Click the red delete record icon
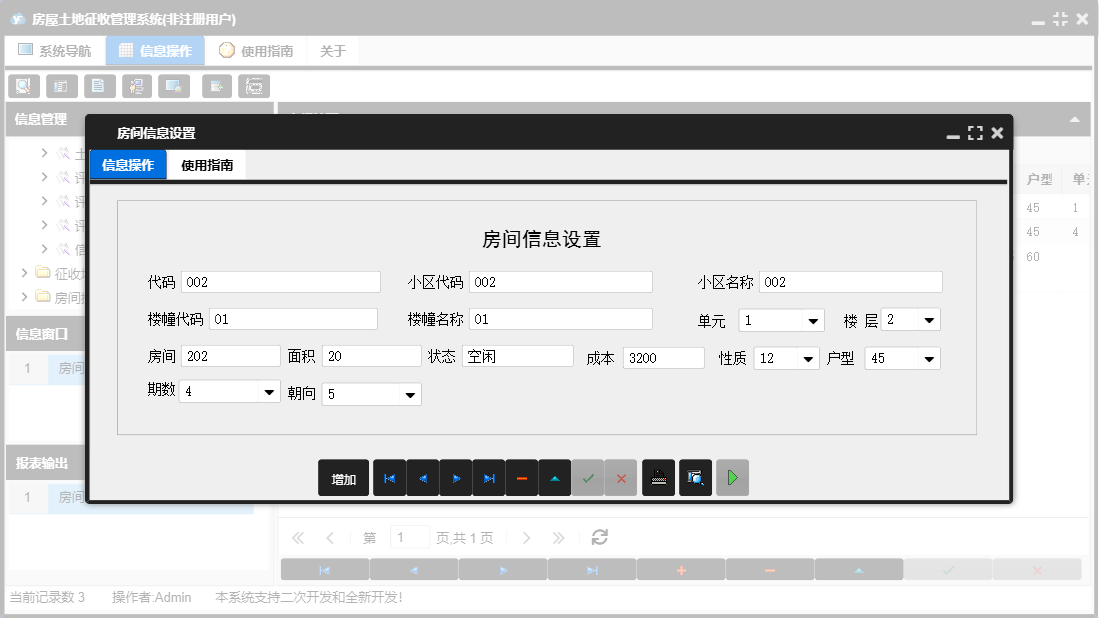This screenshot has width=1099, height=618. coord(521,478)
